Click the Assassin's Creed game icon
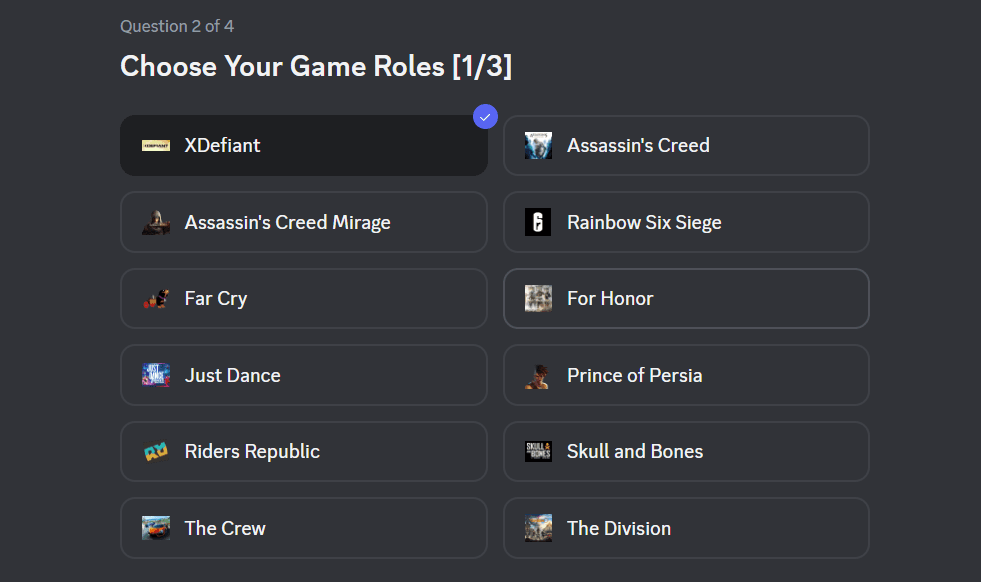 [538, 146]
